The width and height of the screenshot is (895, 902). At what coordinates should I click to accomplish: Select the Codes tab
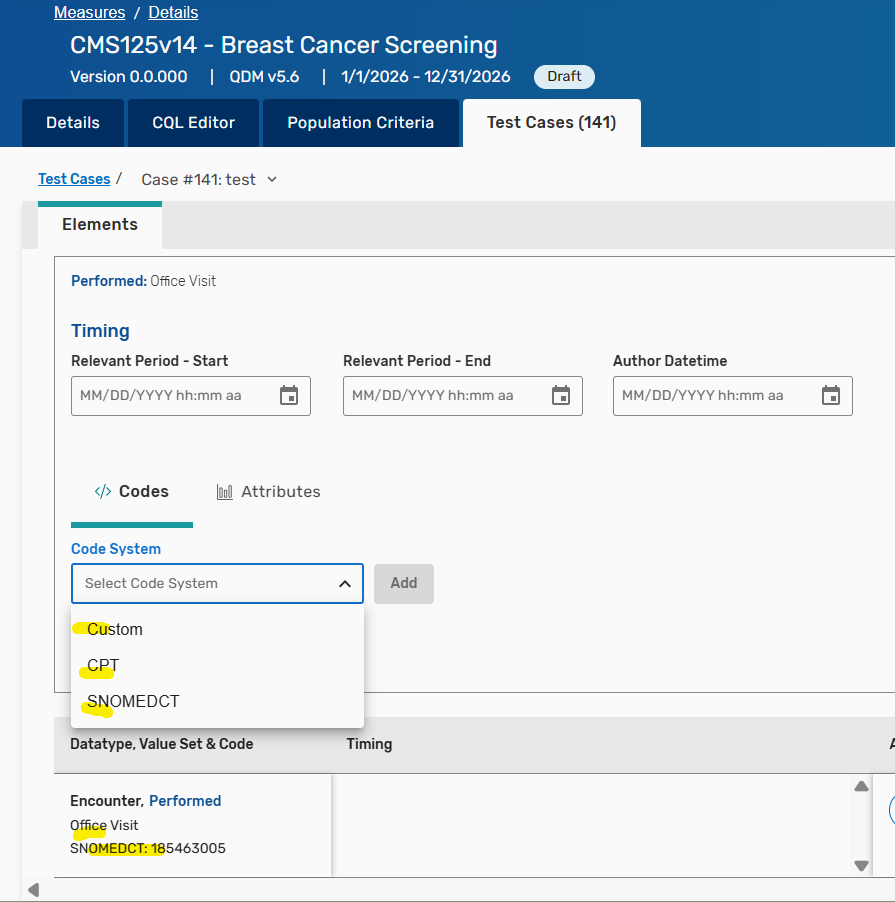131,492
